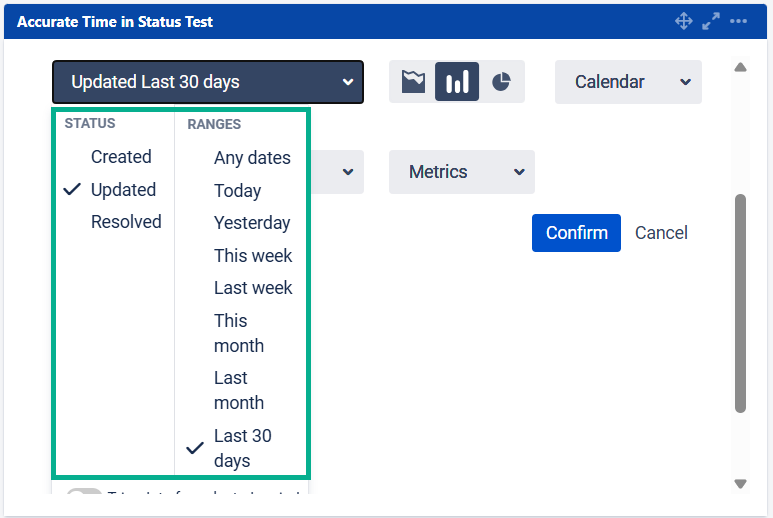This screenshot has width=773, height=518.
Task: Click the vertical scrollbar thumb
Action: (x=740, y=303)
